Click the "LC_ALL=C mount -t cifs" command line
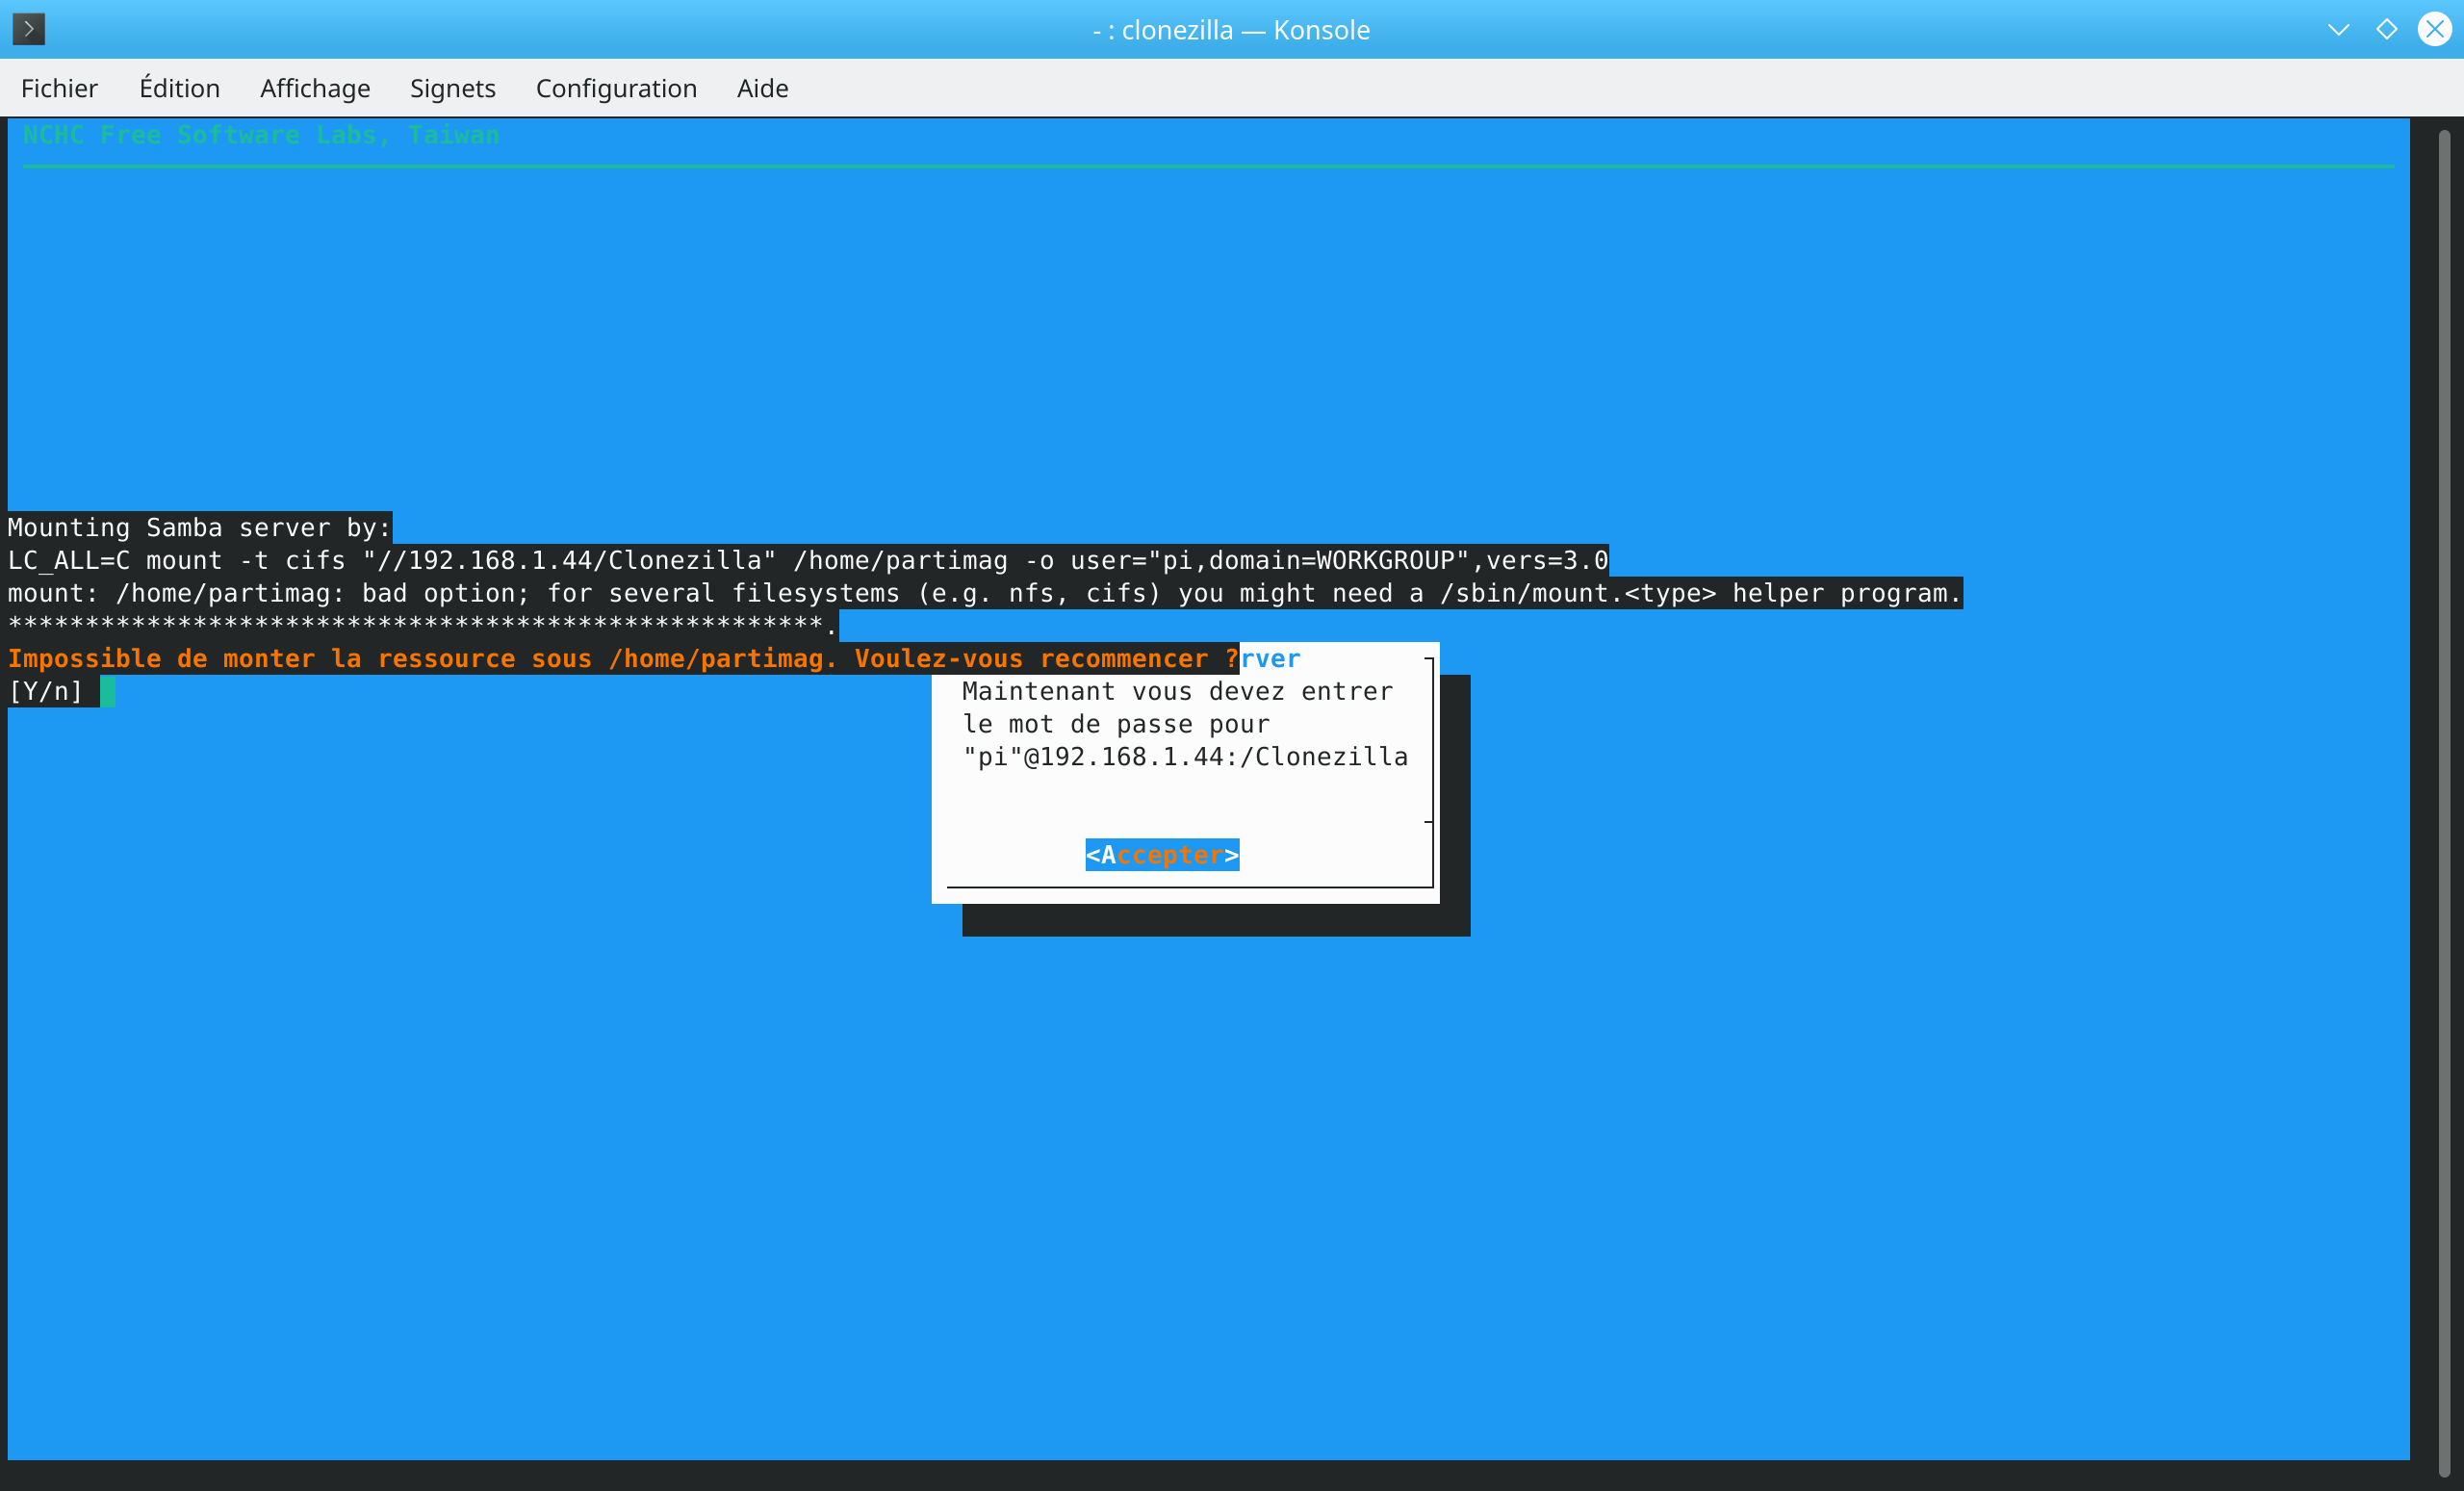Image resolution: width=2464 pixels, height=1491 pixels. pos(808,560)
